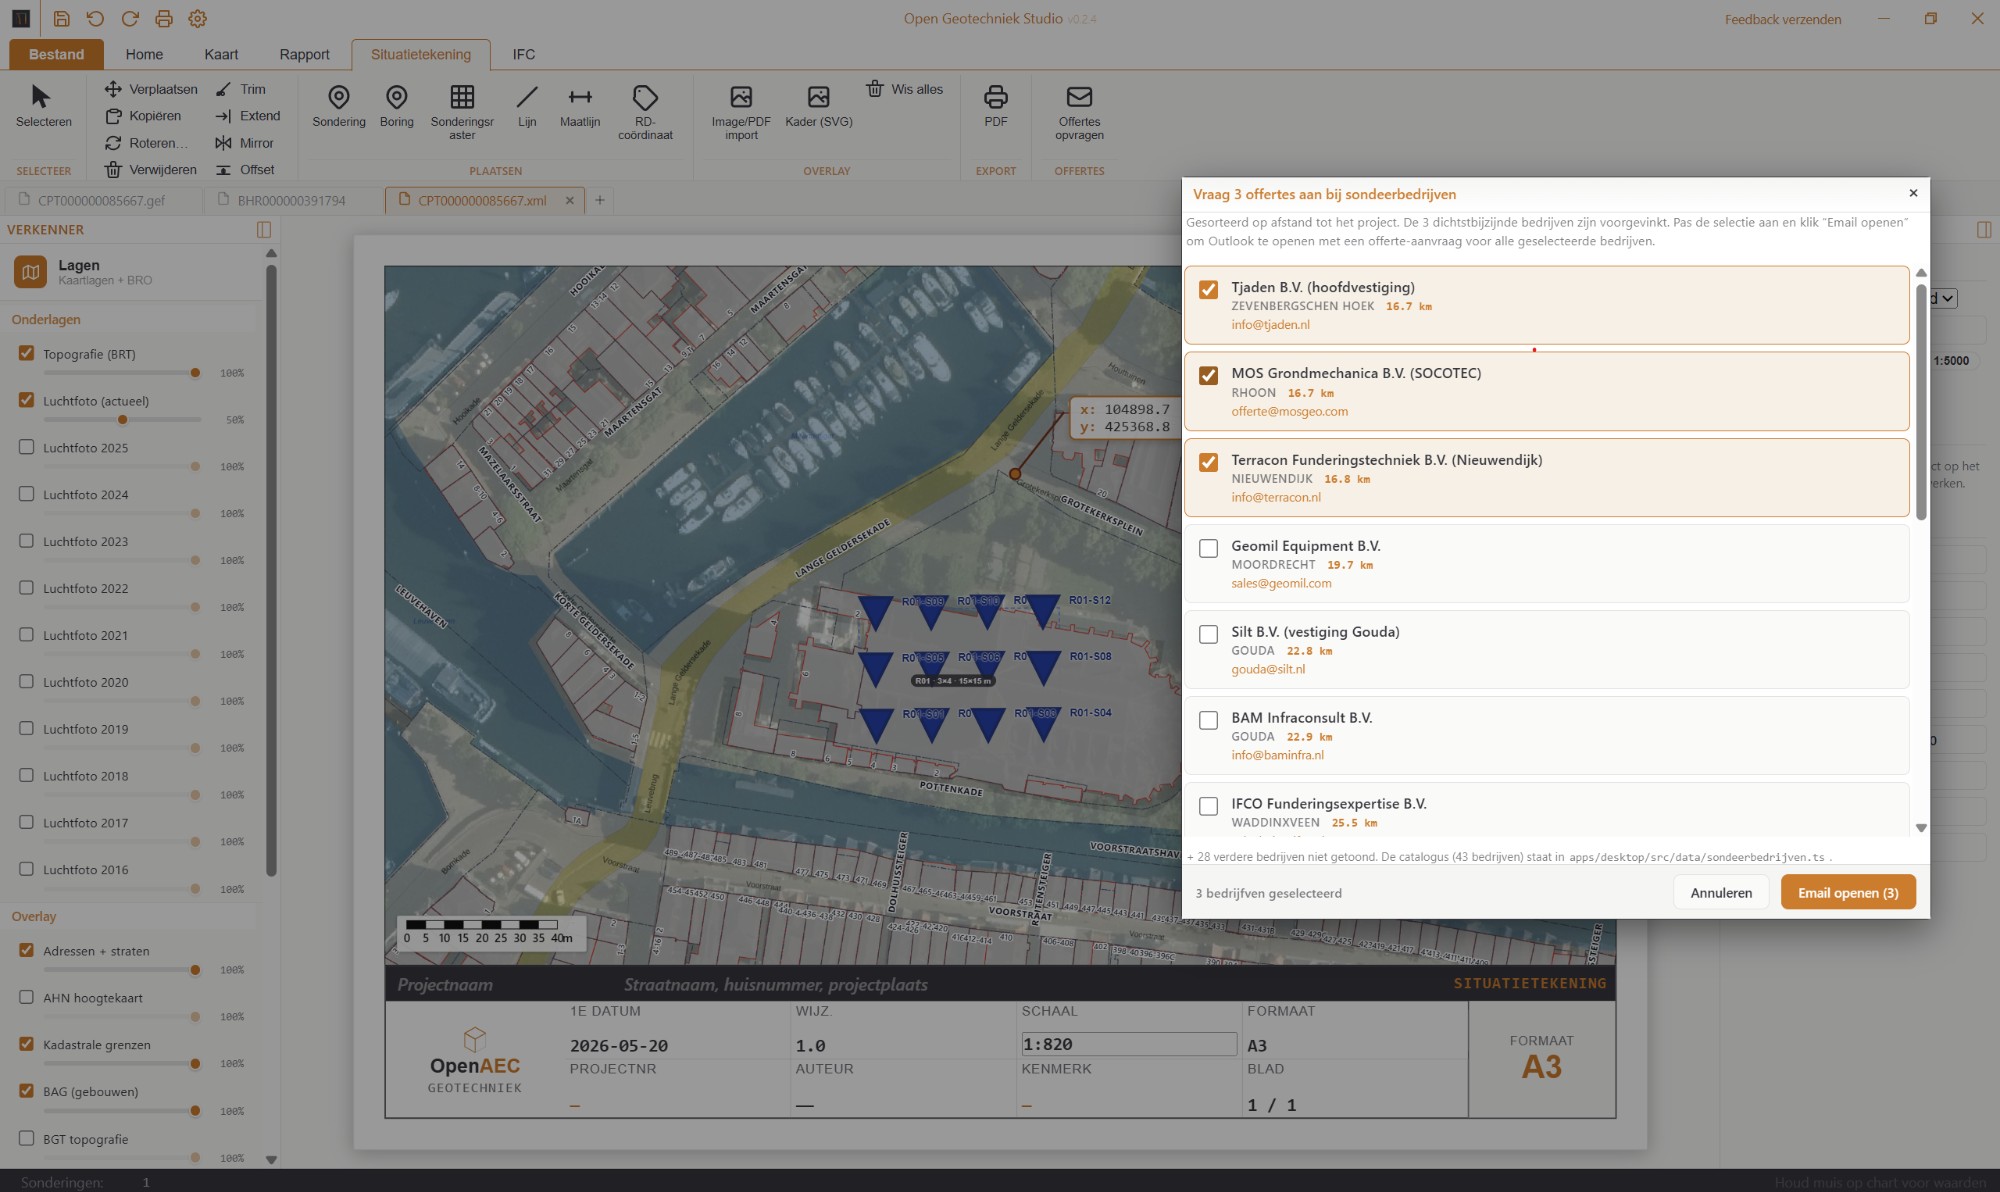Activate the Selecteren arrow tool
Image resolution: width=2000 pixels, height=1192 pixels.
point(43,106)
